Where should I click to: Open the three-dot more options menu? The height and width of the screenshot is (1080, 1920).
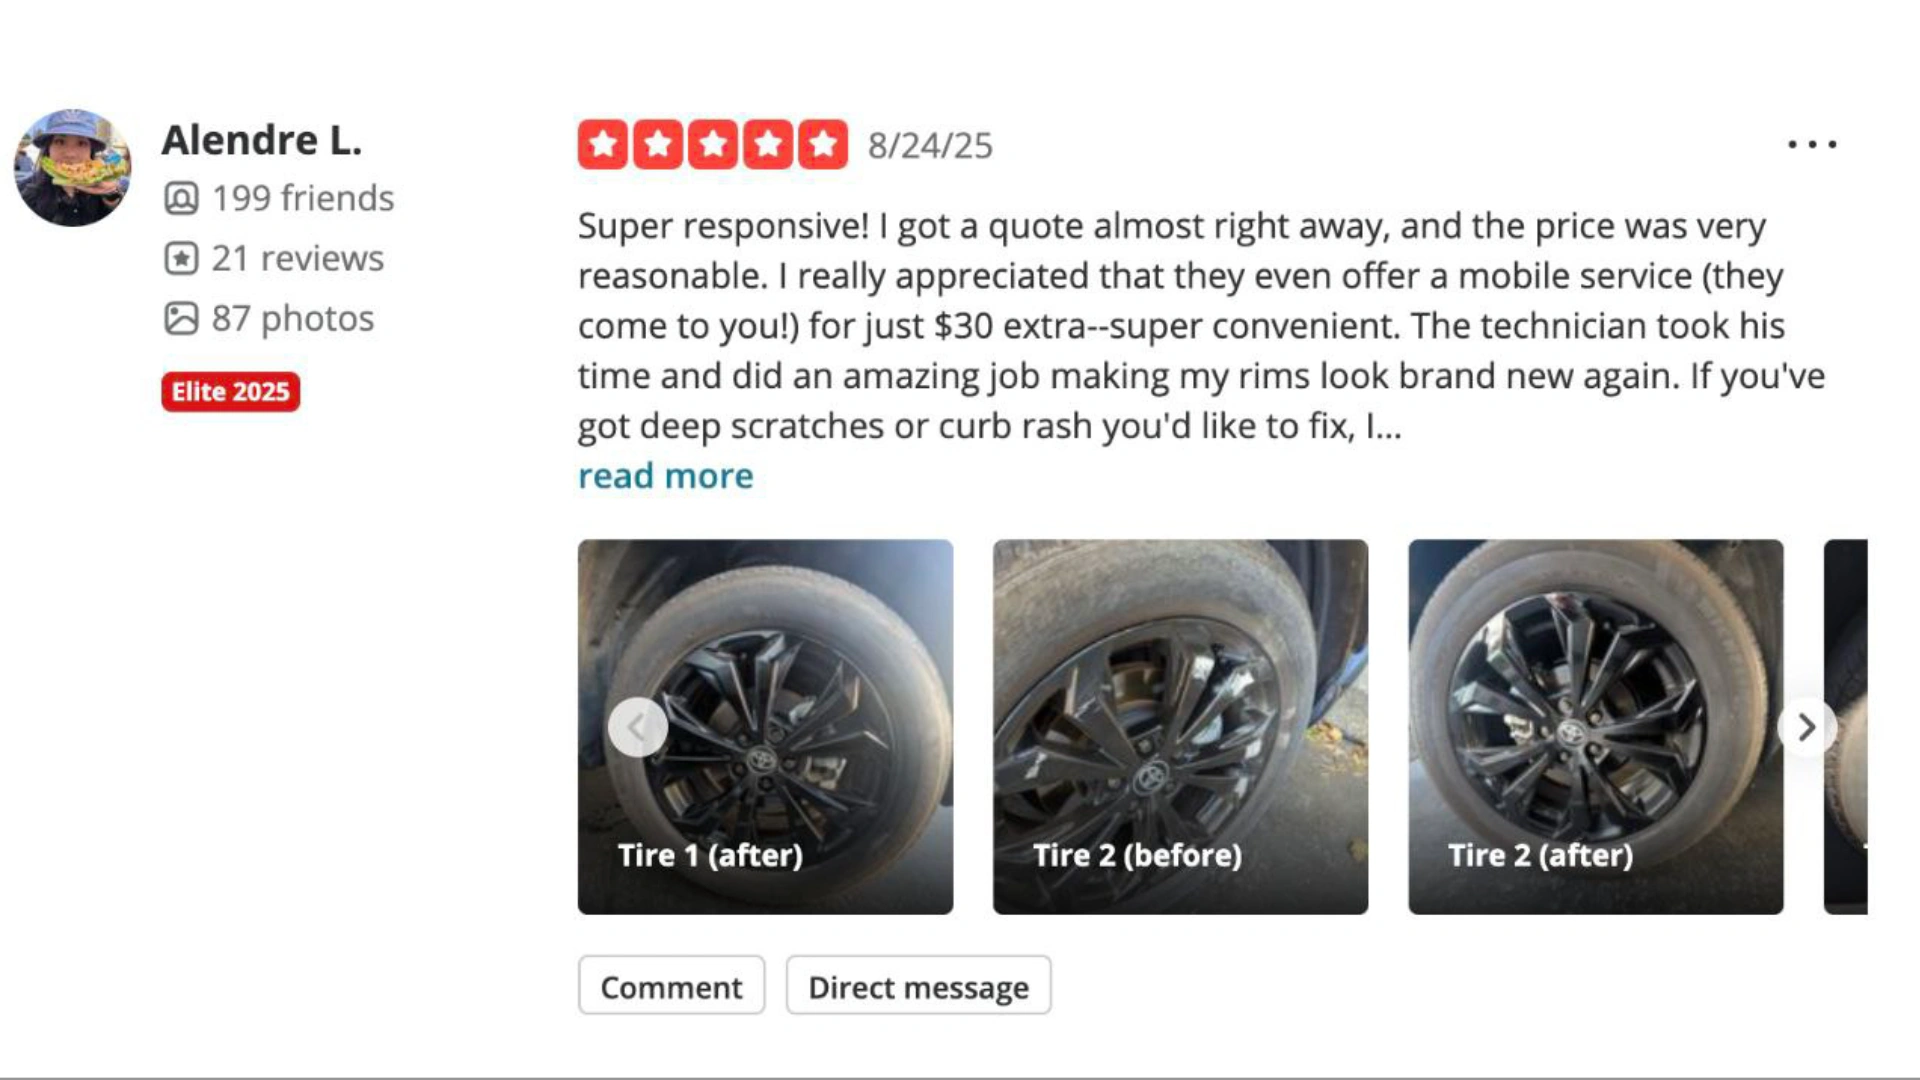pyautogui.click(x=1812, y=145)
